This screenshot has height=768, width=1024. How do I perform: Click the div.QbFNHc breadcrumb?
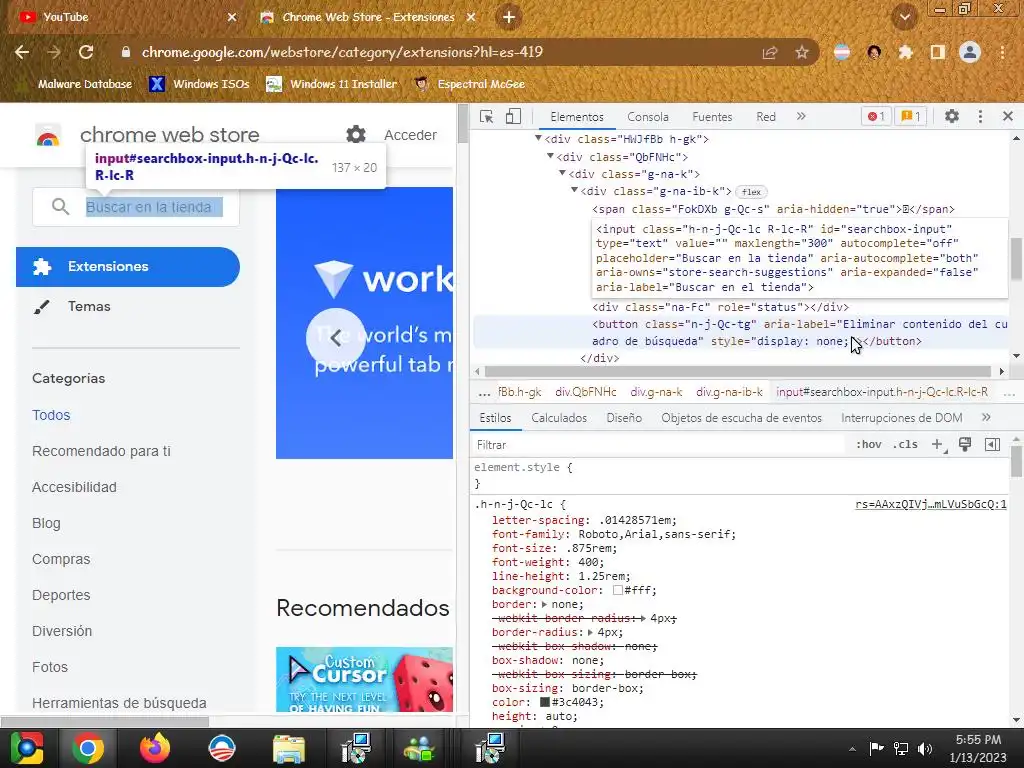(x=586, y=392)
